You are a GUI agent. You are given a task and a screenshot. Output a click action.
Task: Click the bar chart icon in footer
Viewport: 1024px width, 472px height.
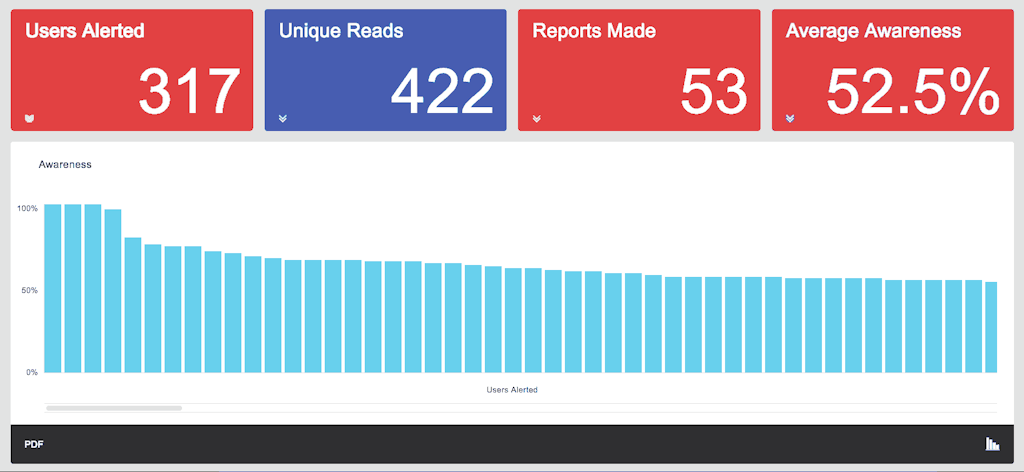(992, 444)
